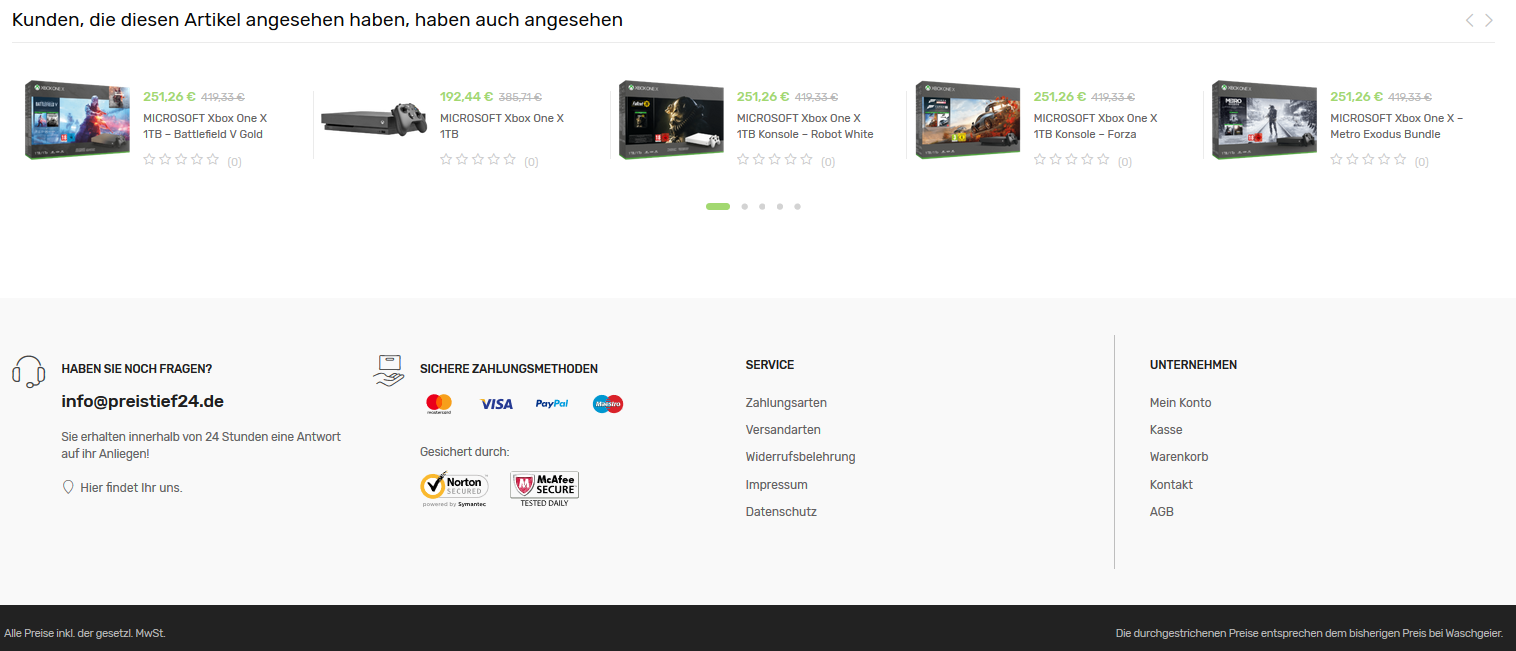
Task: Open Metro Exodus Bundle product image
Action: click(1266, 120)
